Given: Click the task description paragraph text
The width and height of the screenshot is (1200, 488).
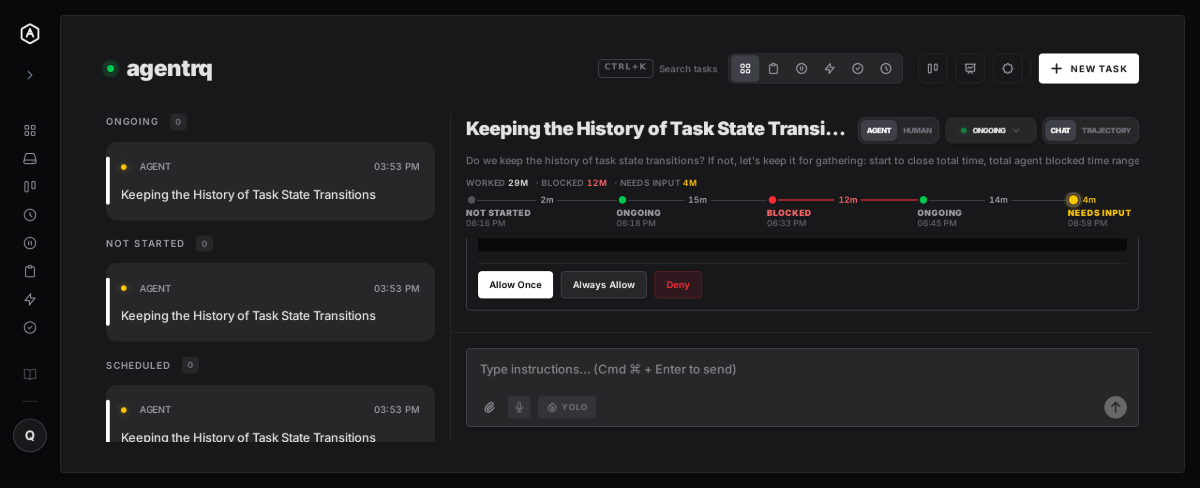Looking at the screenshot, I should 802,160.
